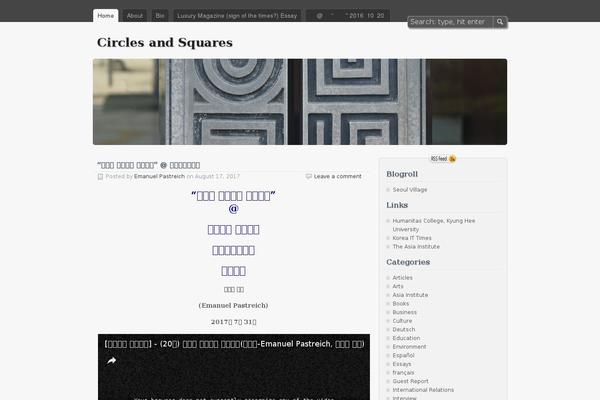Click the (Emanuel Pastreich) text in post

233,305
